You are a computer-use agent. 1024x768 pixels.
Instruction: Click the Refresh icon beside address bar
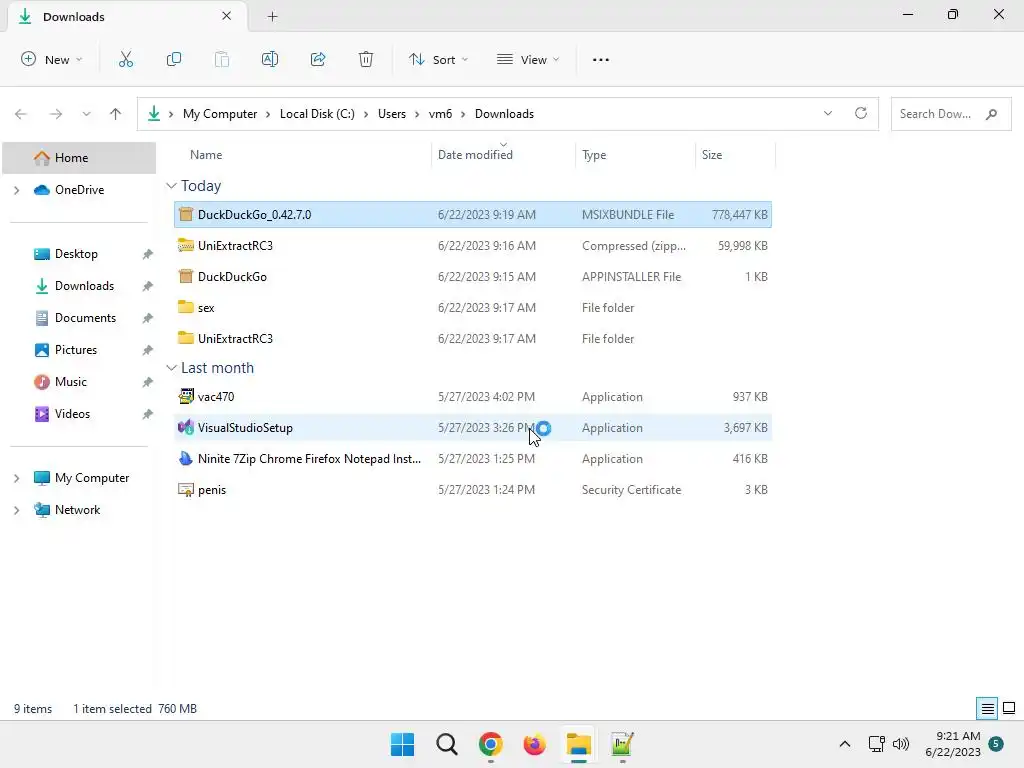pos(861,113)
